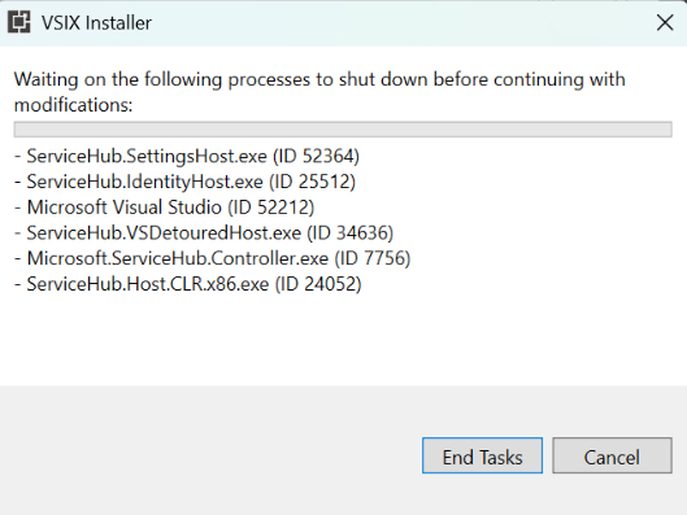Select the ServiceHub.IdentityHost.exe process entry
This screenshot has width=687, height=515.
coord(185,182)
